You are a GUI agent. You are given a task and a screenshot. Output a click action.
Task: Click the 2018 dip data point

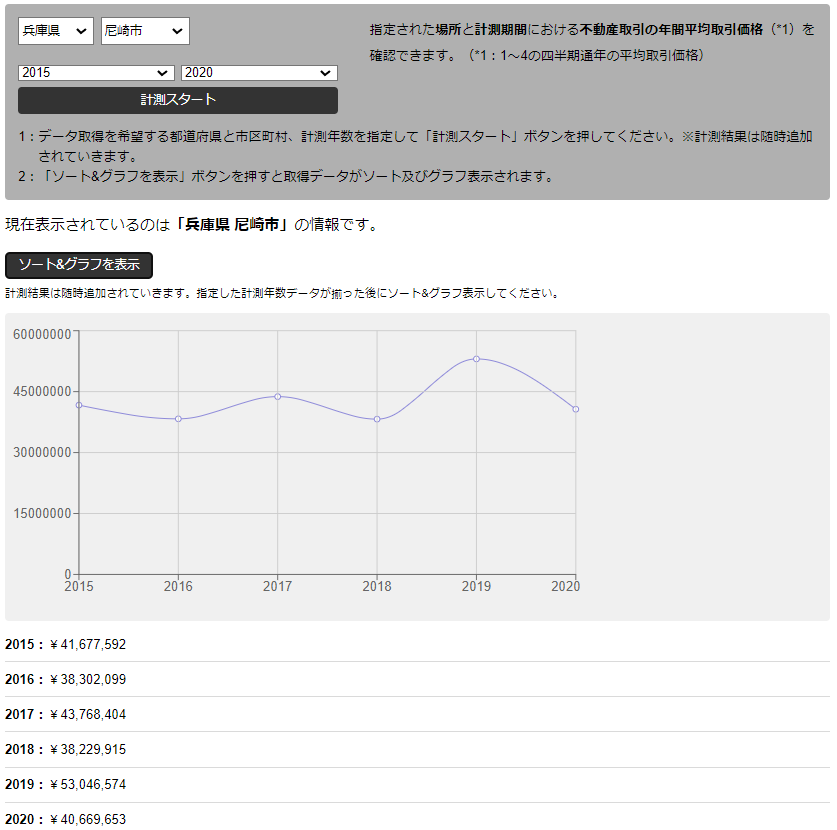tap(378, 419)
